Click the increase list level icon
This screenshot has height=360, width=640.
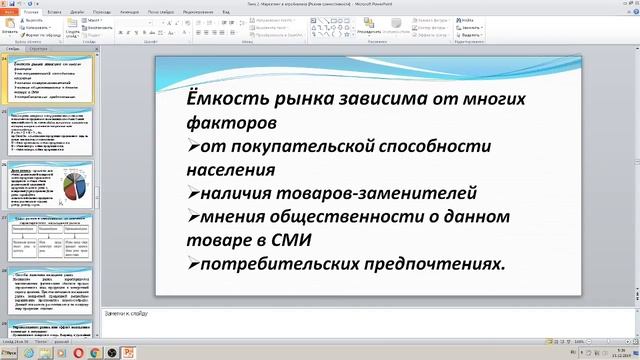pyautogui.click(x=231, y=23)
